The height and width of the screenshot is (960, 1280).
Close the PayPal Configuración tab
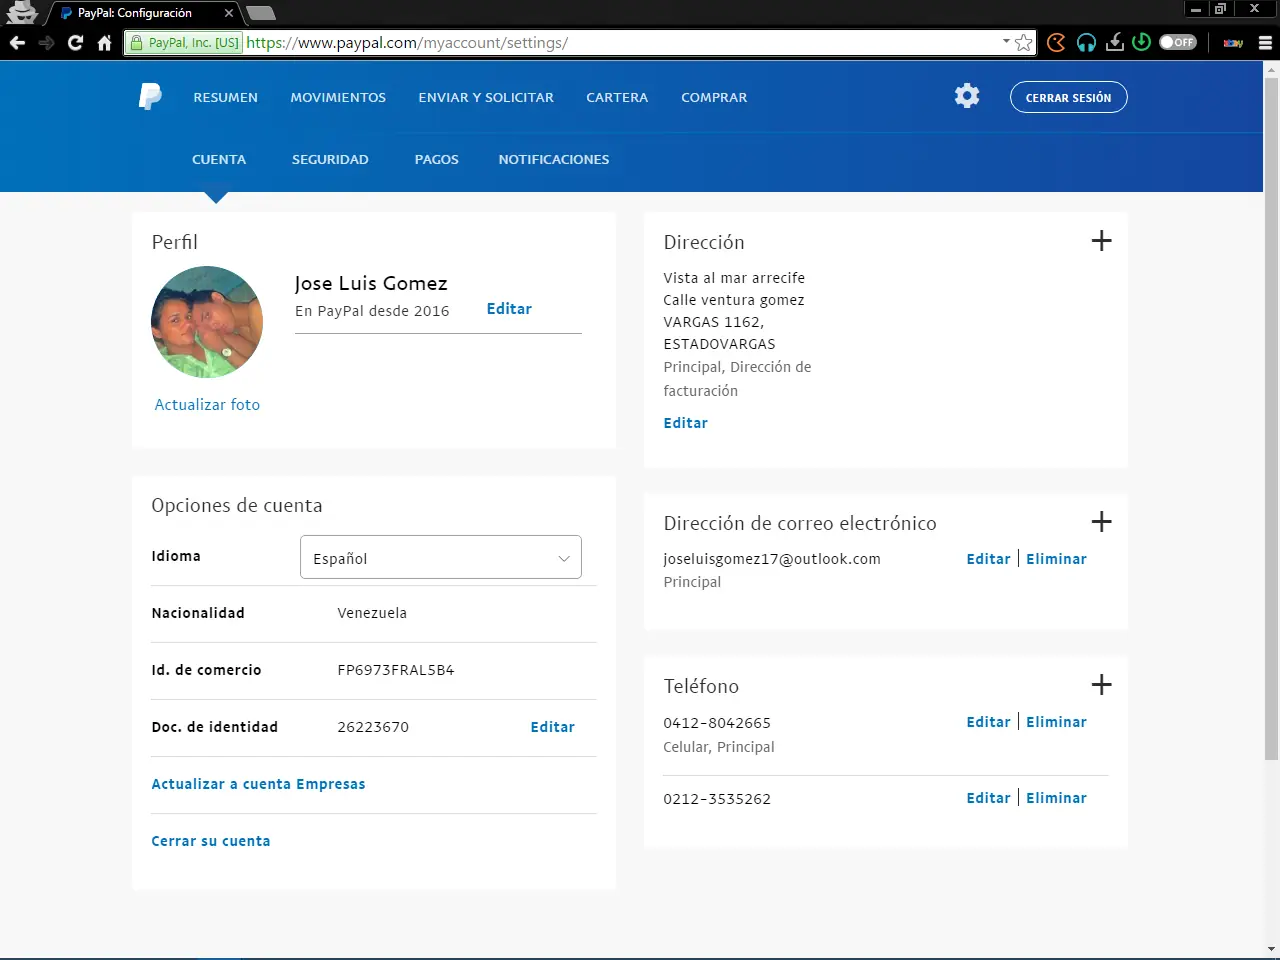click(229, 13)
